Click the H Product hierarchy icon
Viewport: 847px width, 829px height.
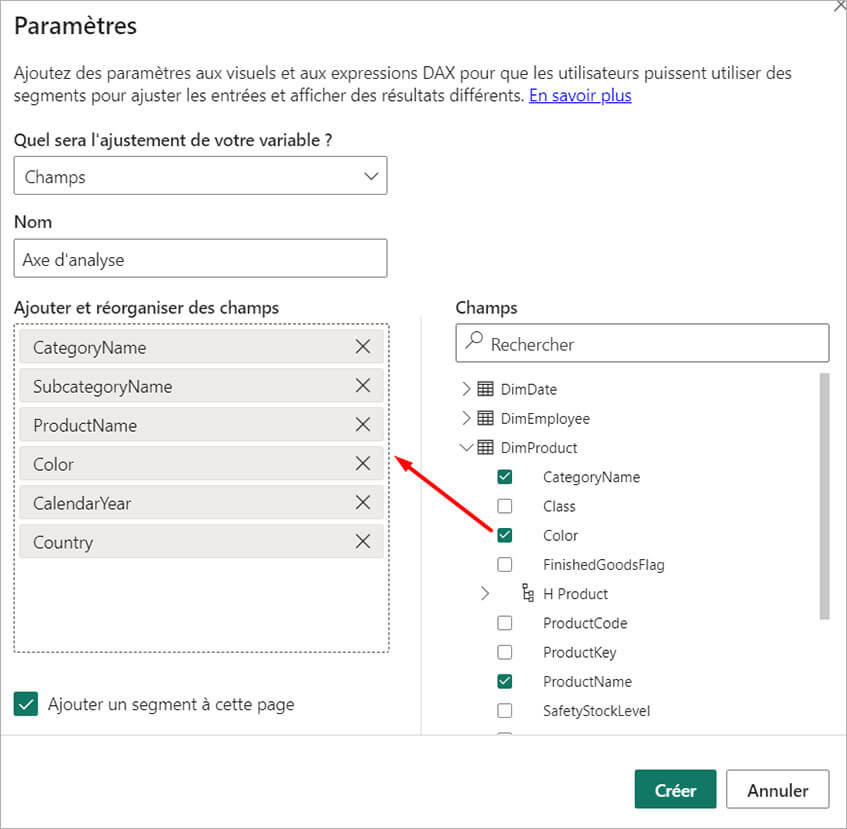pyautogui.click(x=527, y=593)
